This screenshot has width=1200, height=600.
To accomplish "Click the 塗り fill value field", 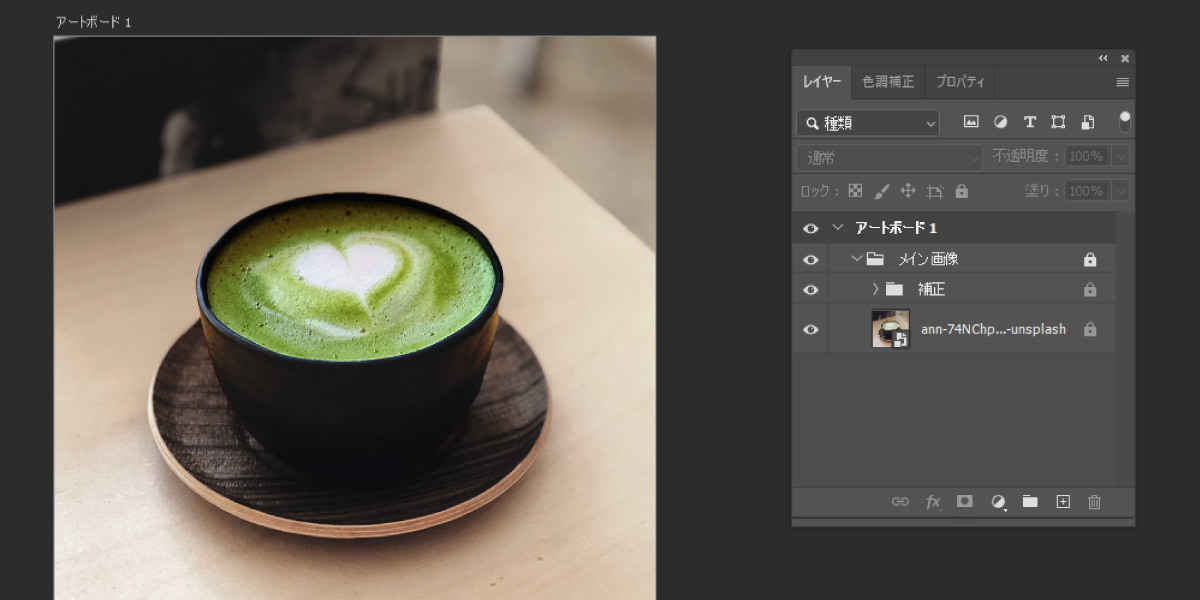I will click(x=1087, y=191).
